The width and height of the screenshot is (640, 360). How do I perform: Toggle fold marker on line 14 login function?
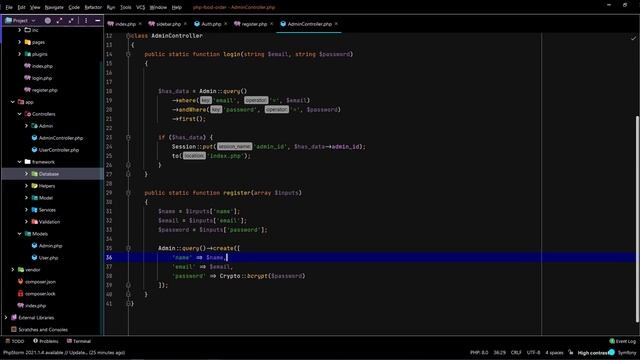click(128, 54)
